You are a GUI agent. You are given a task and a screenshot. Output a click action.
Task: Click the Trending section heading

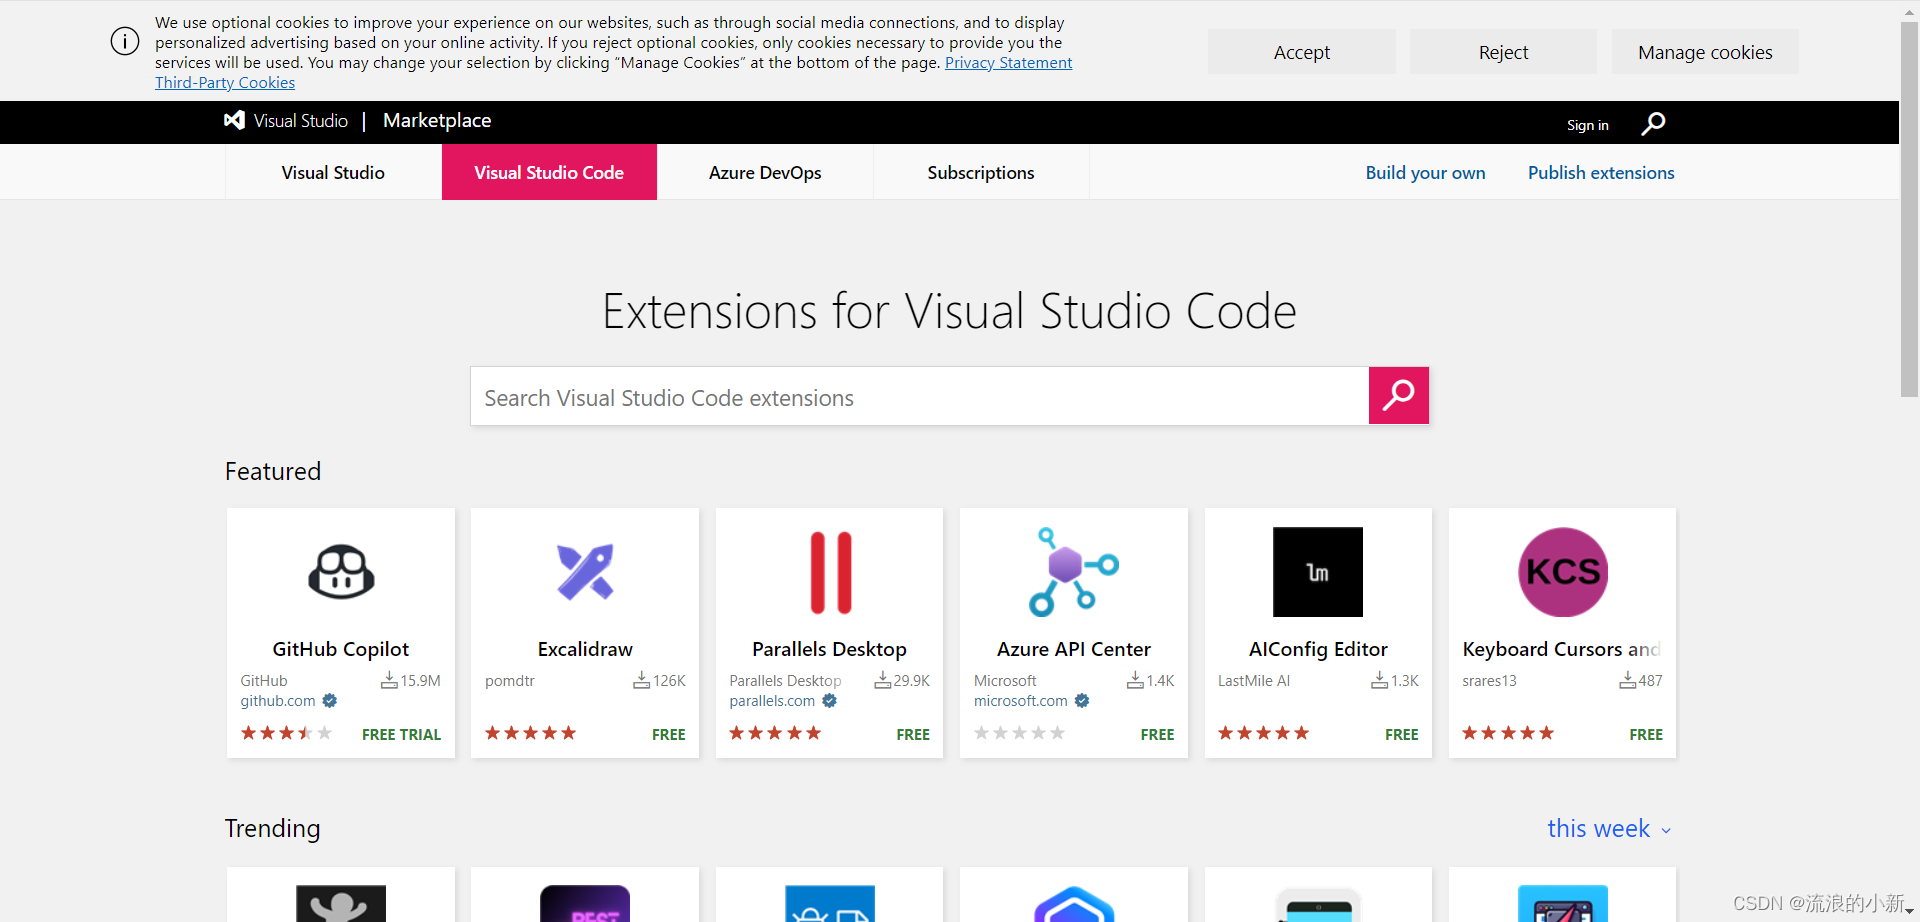point(272,828)
